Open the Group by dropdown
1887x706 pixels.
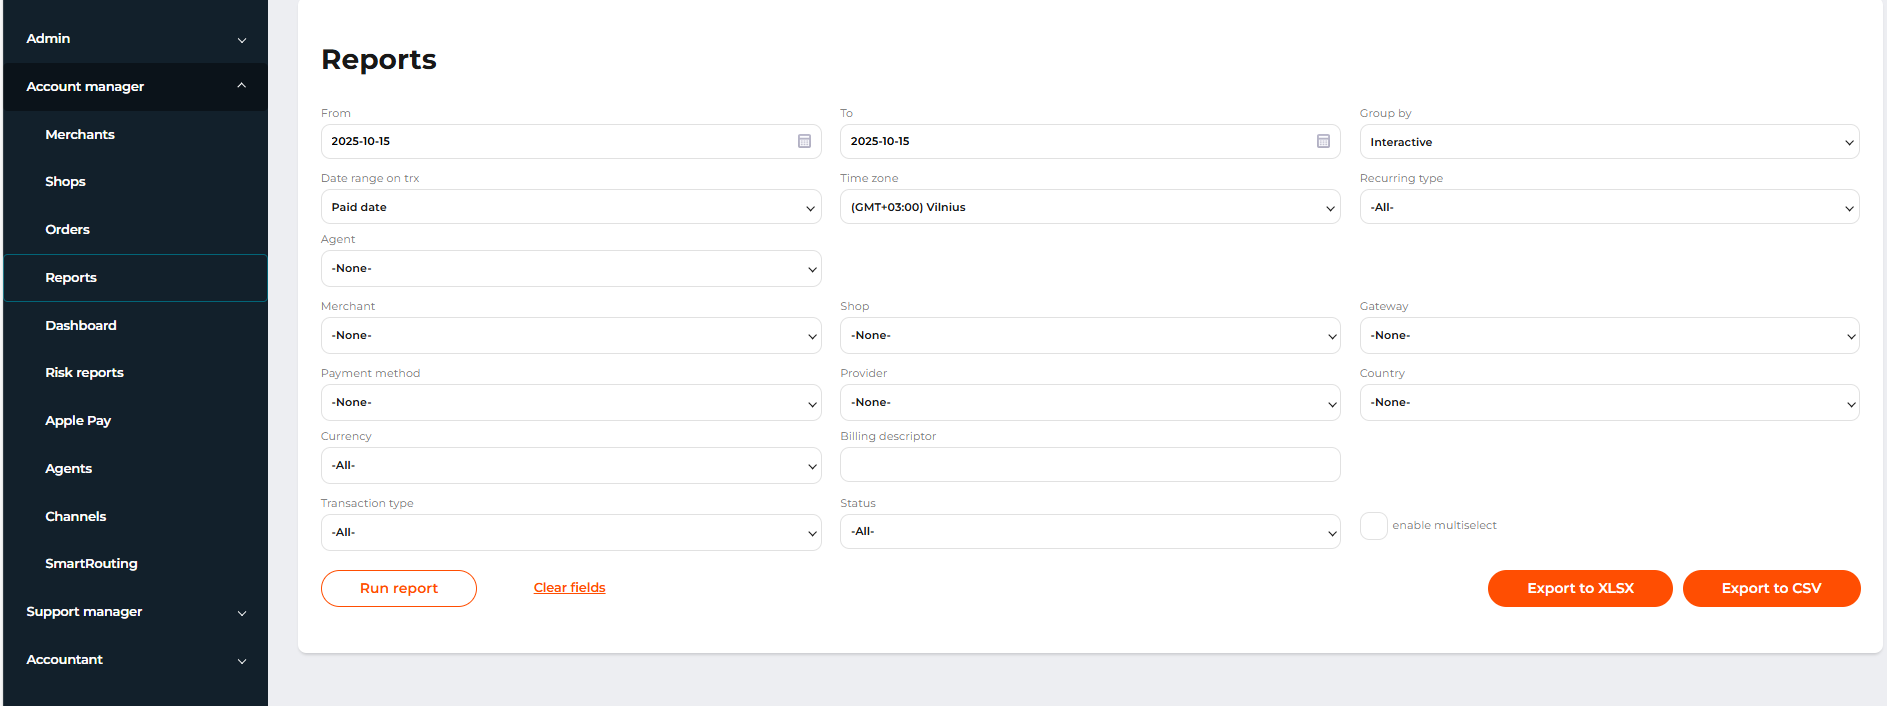click(1608, 142)
